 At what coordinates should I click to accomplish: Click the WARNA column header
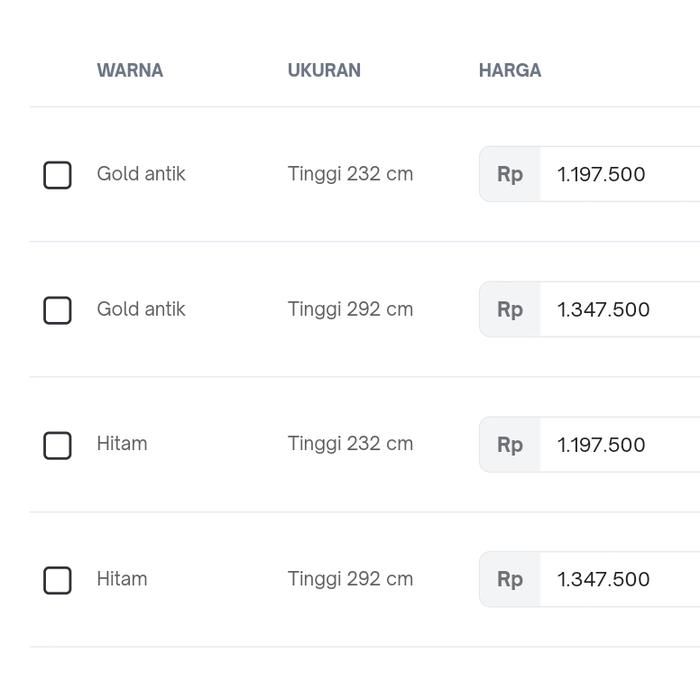pos(130,71)
